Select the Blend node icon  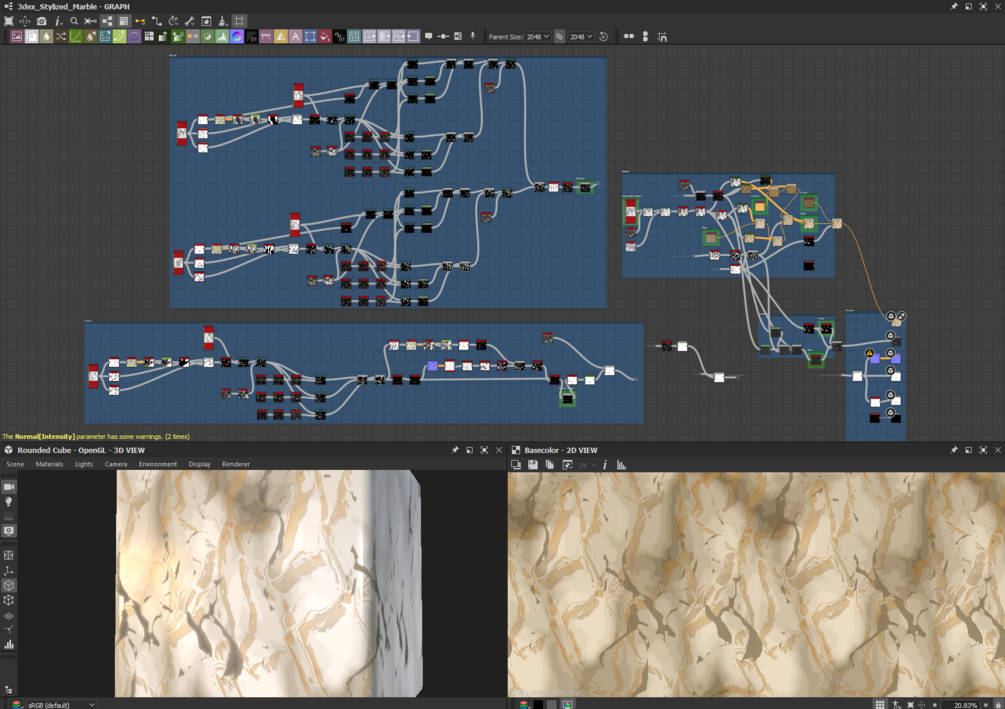(31, 37)
